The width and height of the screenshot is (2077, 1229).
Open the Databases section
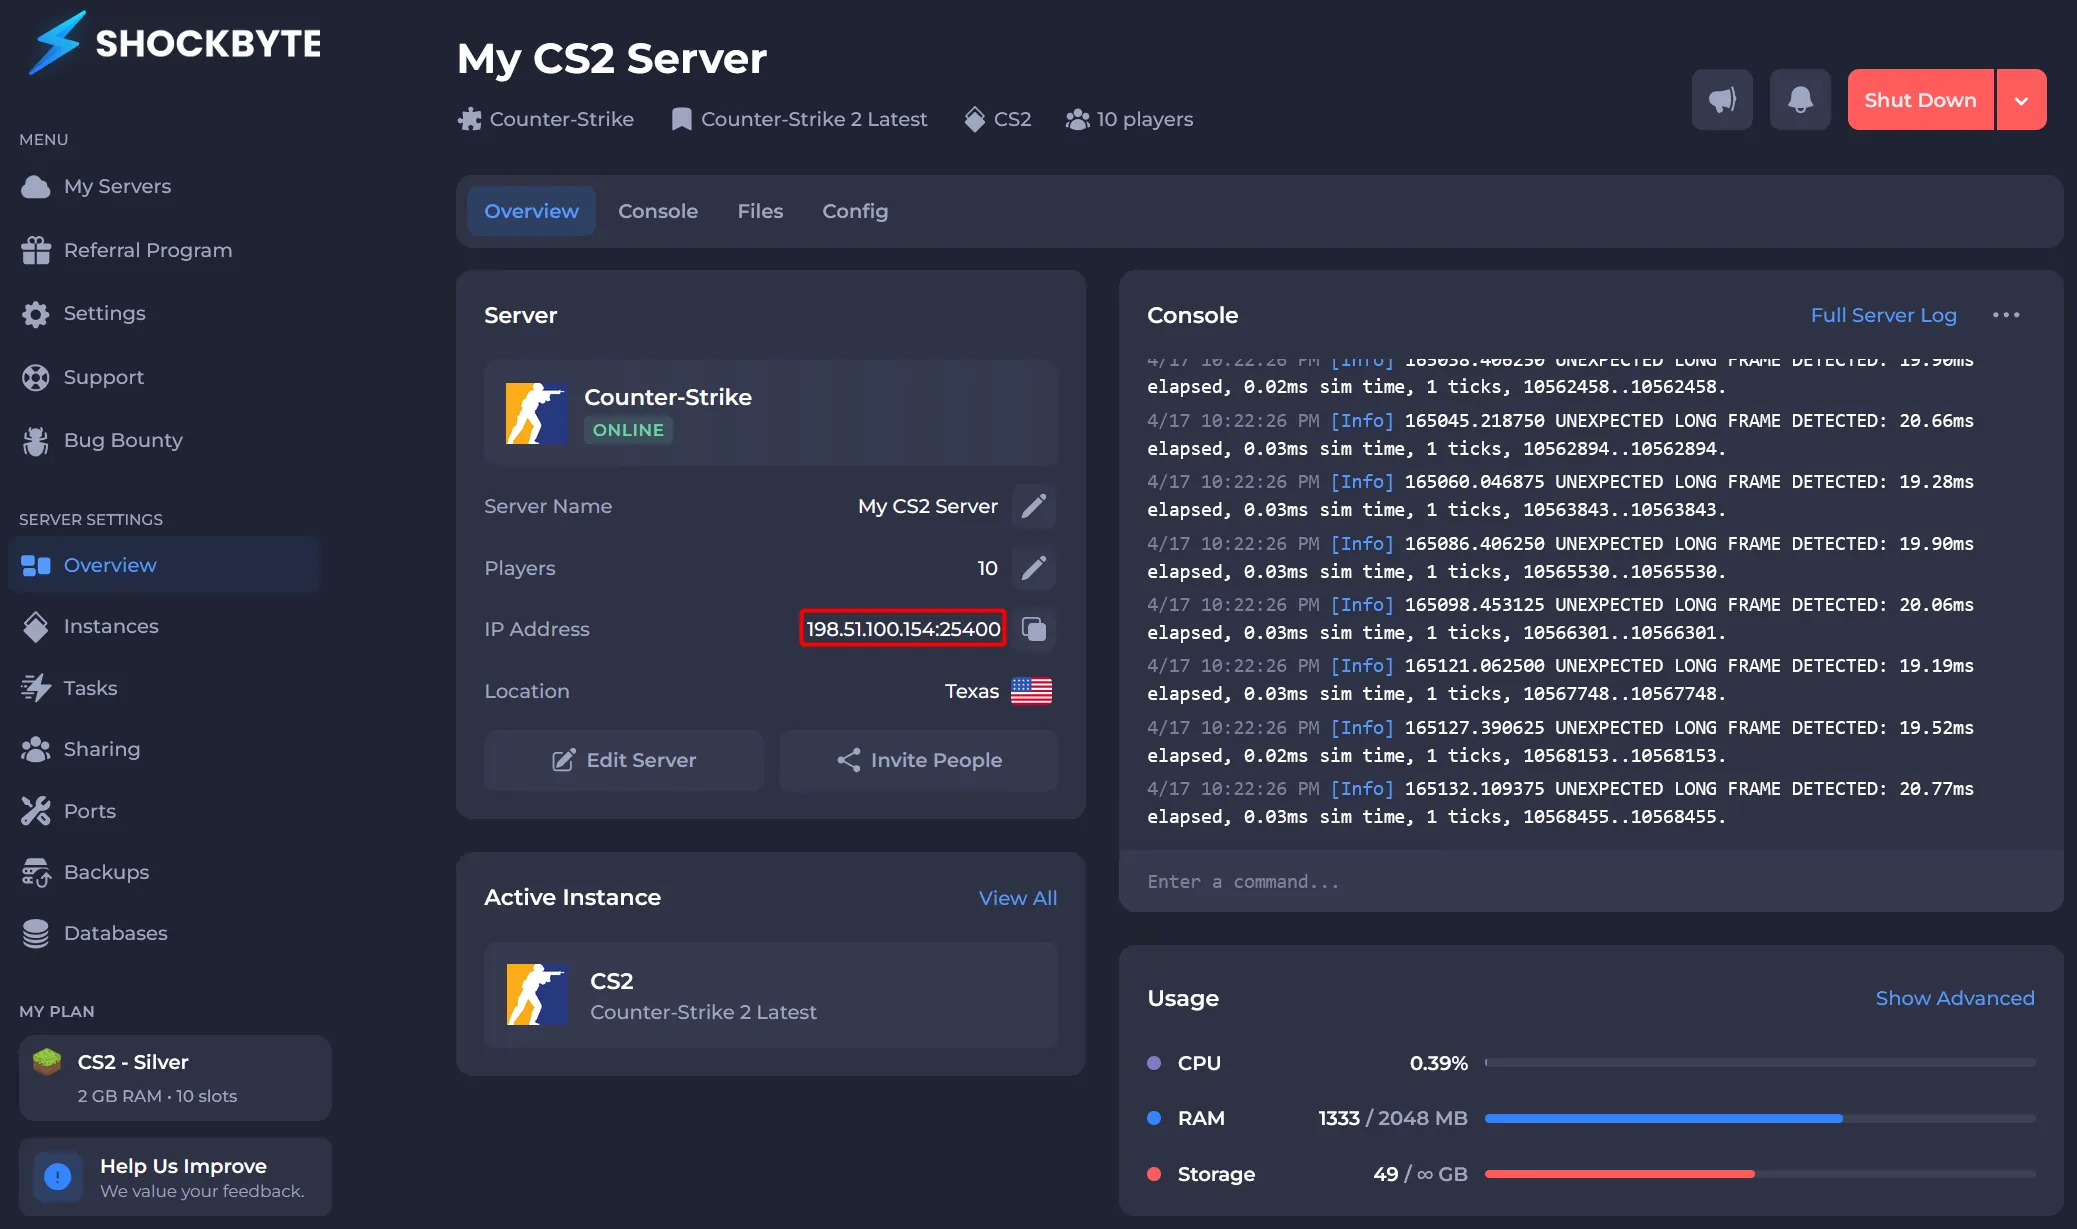[94, 933]
